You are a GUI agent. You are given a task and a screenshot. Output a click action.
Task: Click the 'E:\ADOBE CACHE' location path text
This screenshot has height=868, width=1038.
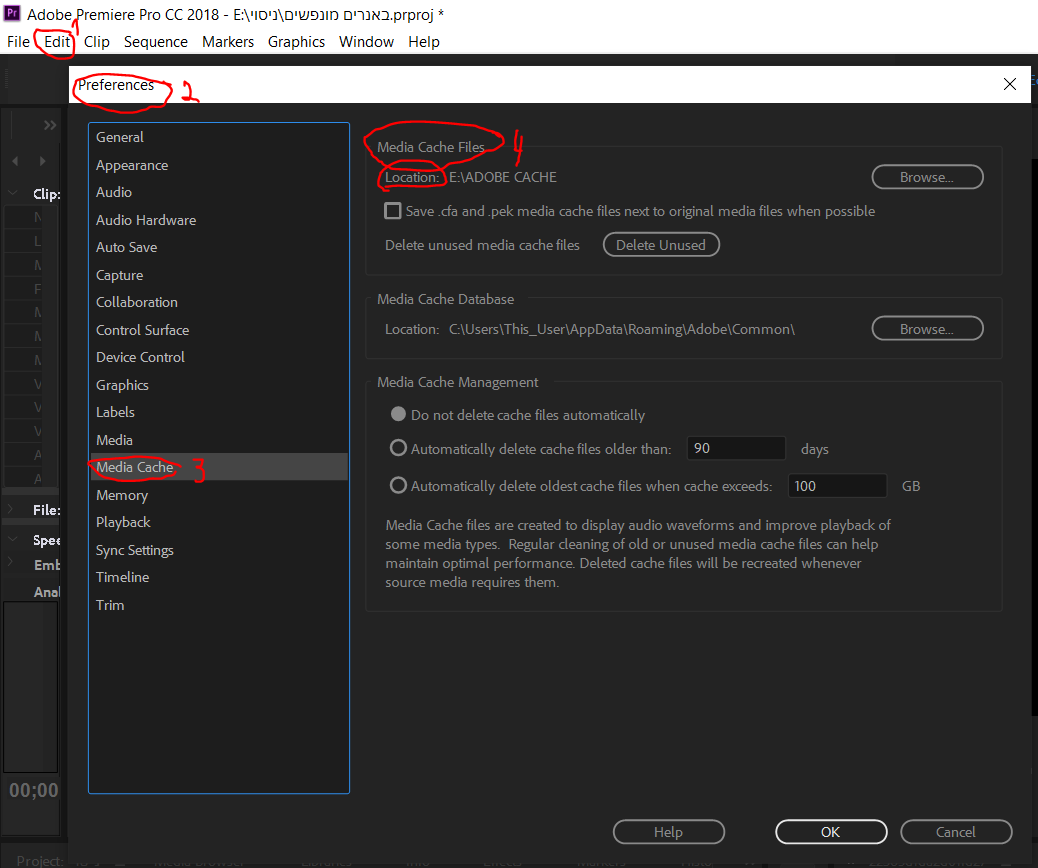pos(503,177)
